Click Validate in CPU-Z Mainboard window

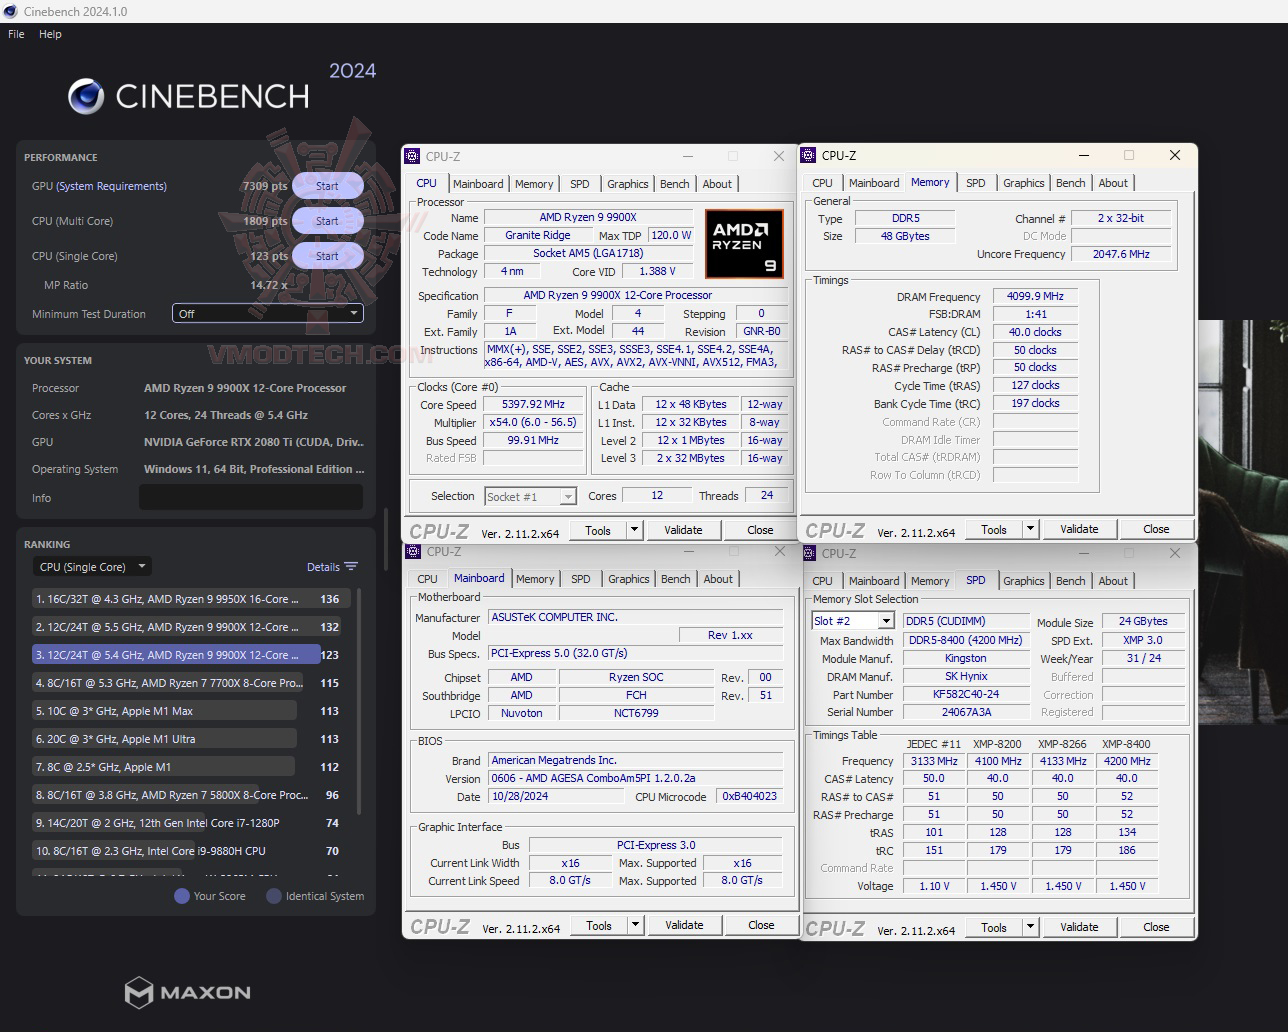[x=685, y=925]
